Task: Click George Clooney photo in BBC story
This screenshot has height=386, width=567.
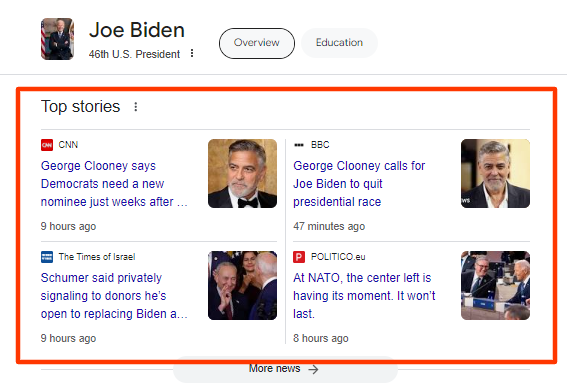Action: tap(495, 173)
